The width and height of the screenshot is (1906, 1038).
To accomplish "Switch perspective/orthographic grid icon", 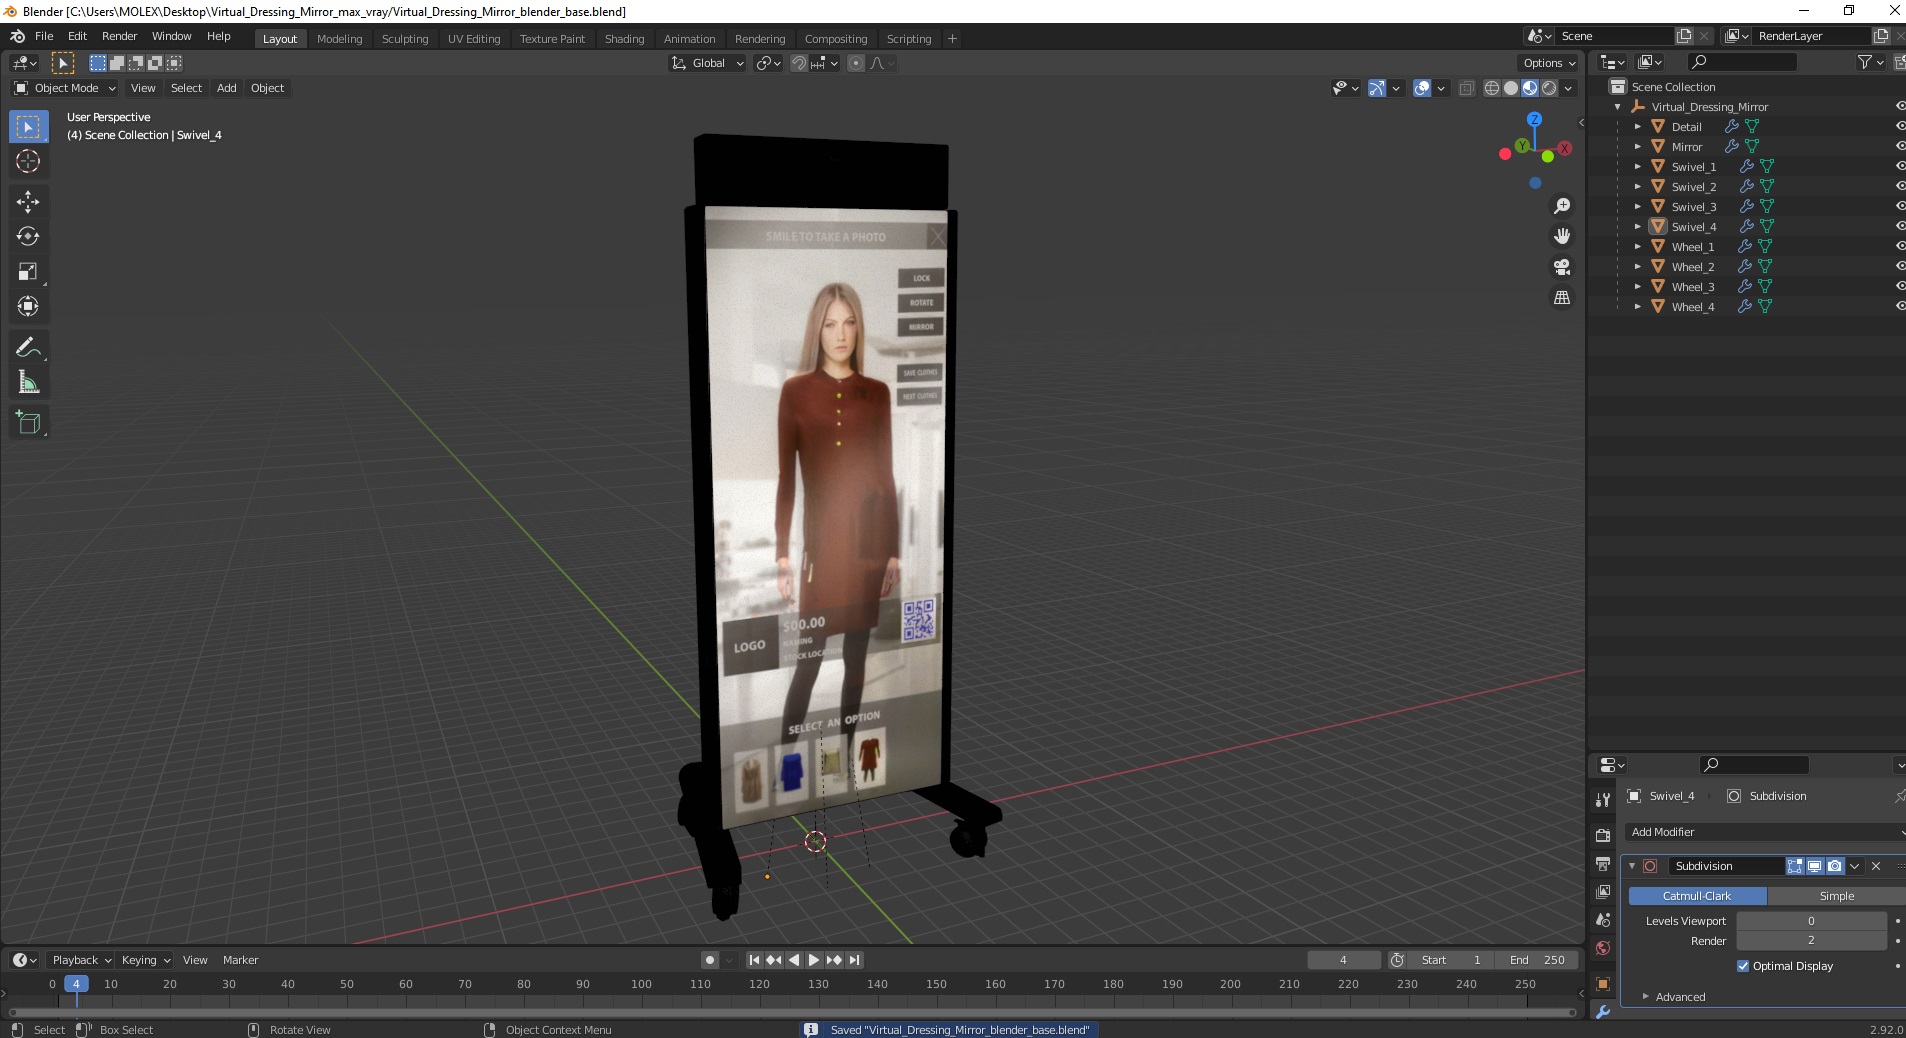I will 1561,298.
